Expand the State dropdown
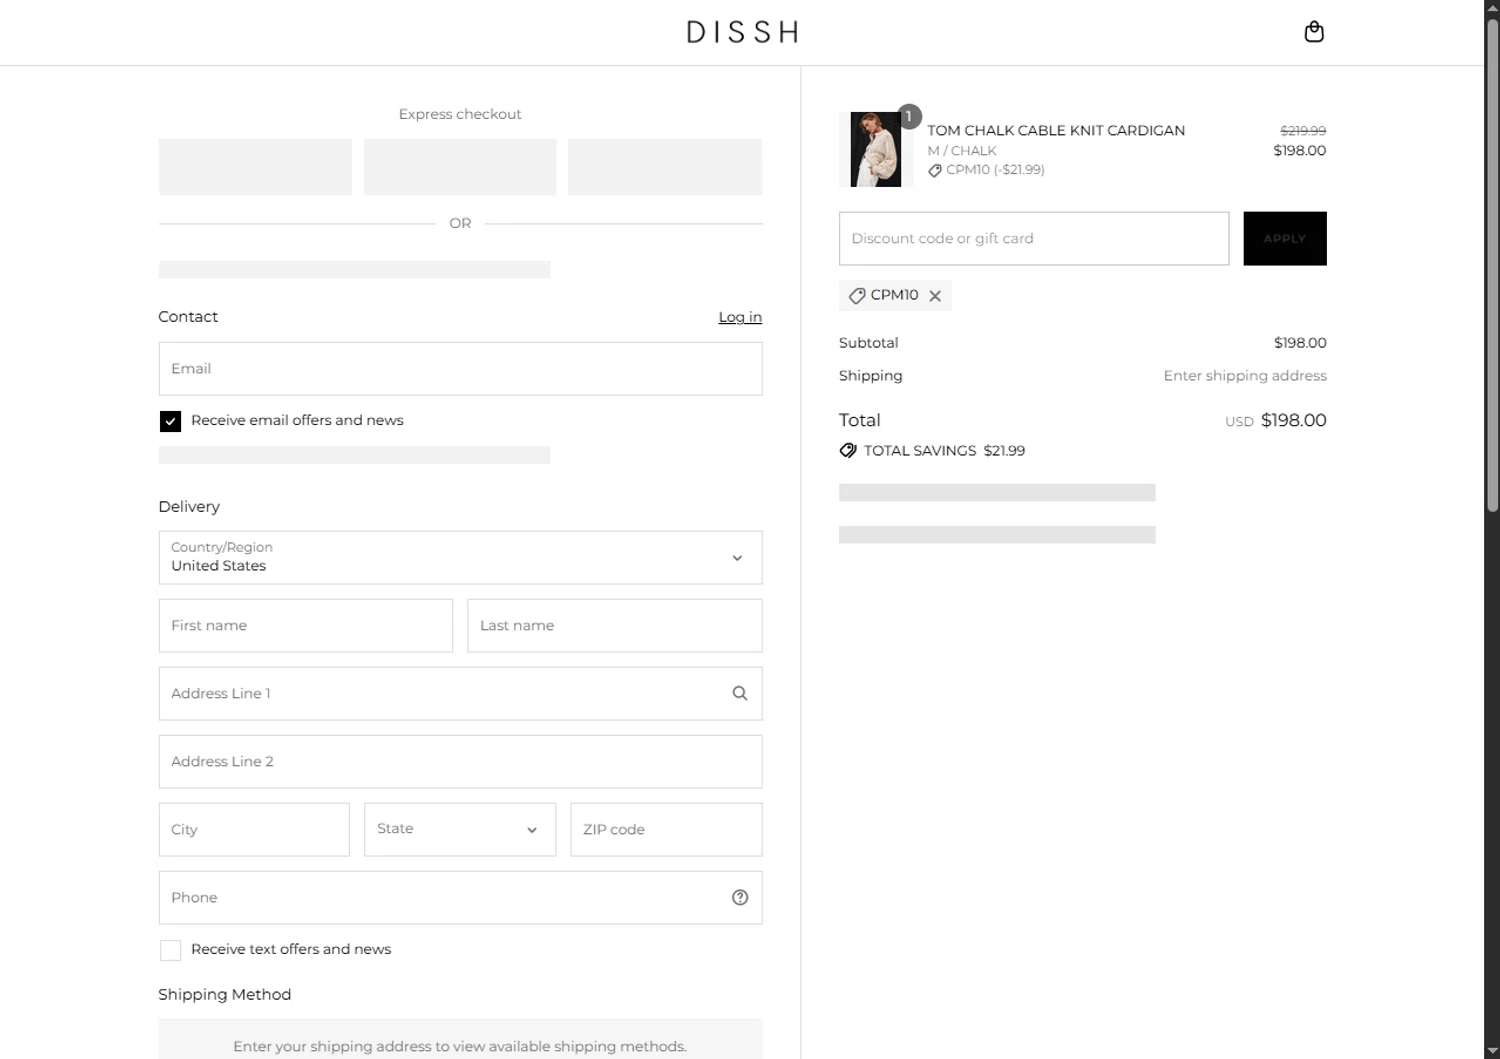 pyautogui.click(x=460, y=829)
